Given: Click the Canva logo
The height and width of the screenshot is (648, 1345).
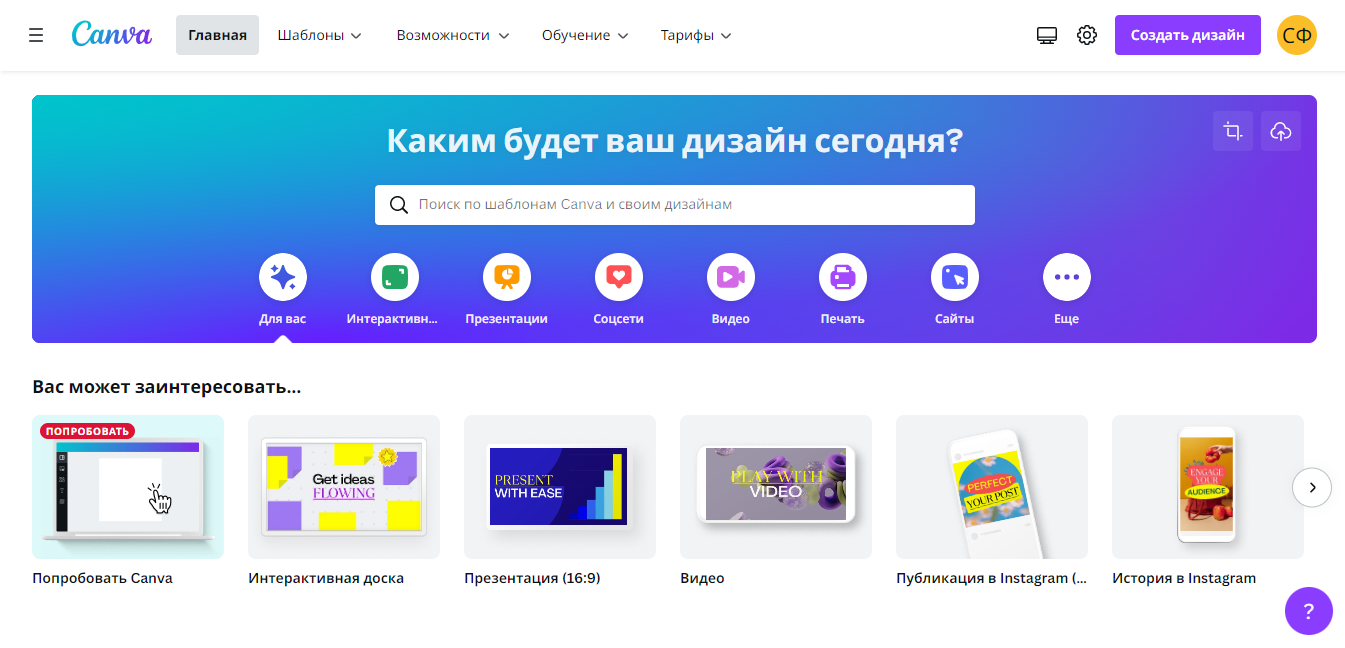Looking at the screenshot, I should [112, 35].
